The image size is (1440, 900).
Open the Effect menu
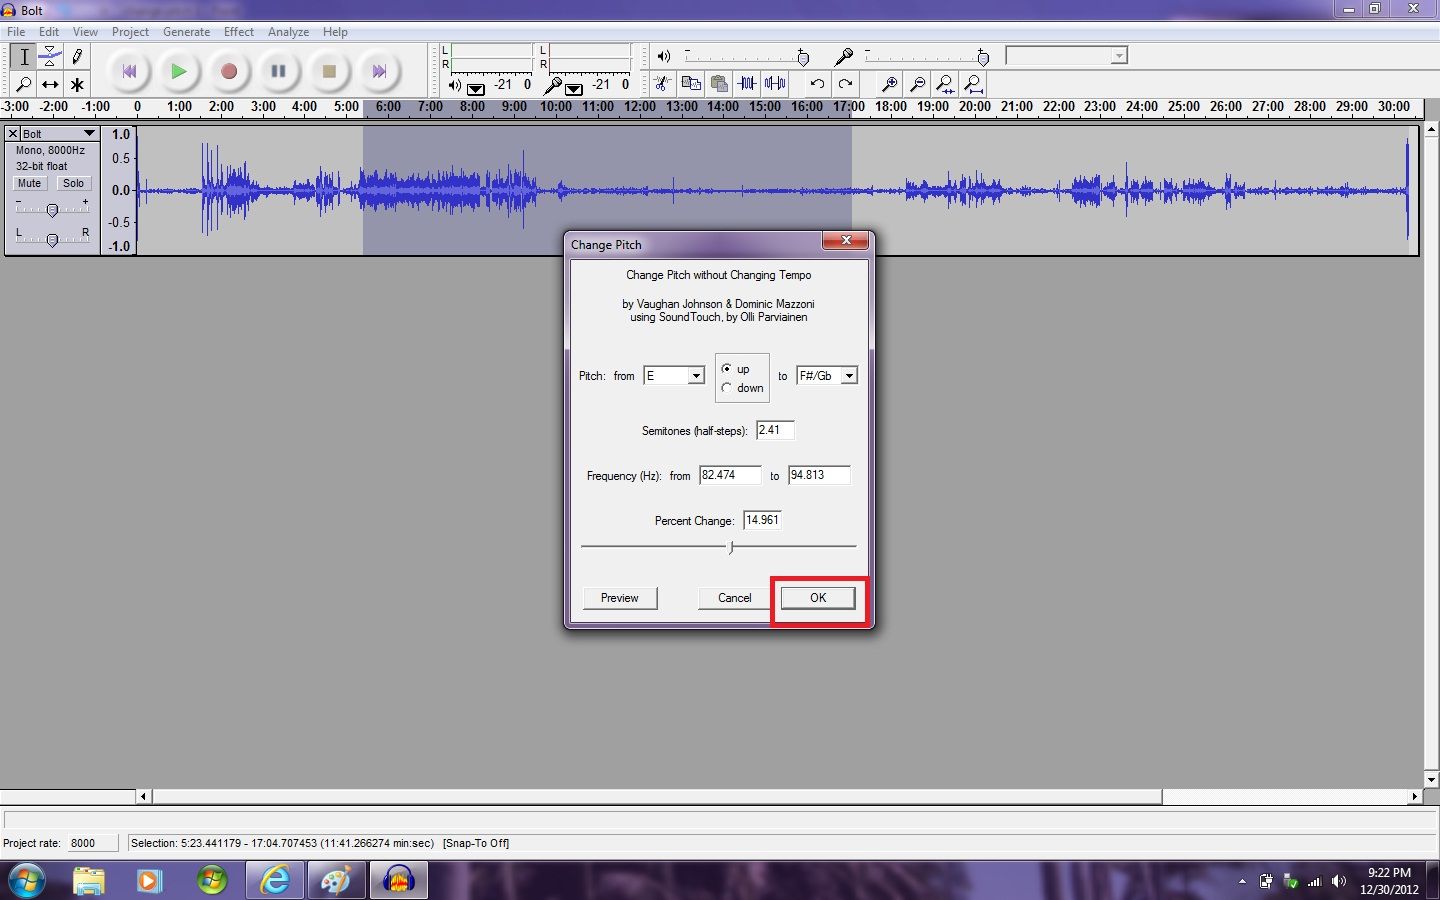[238, 31]
